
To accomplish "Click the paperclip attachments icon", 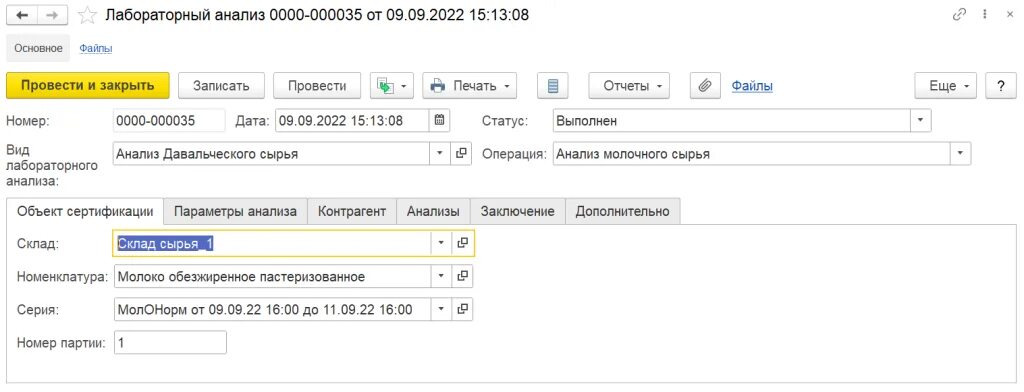I will coord(705,86).
